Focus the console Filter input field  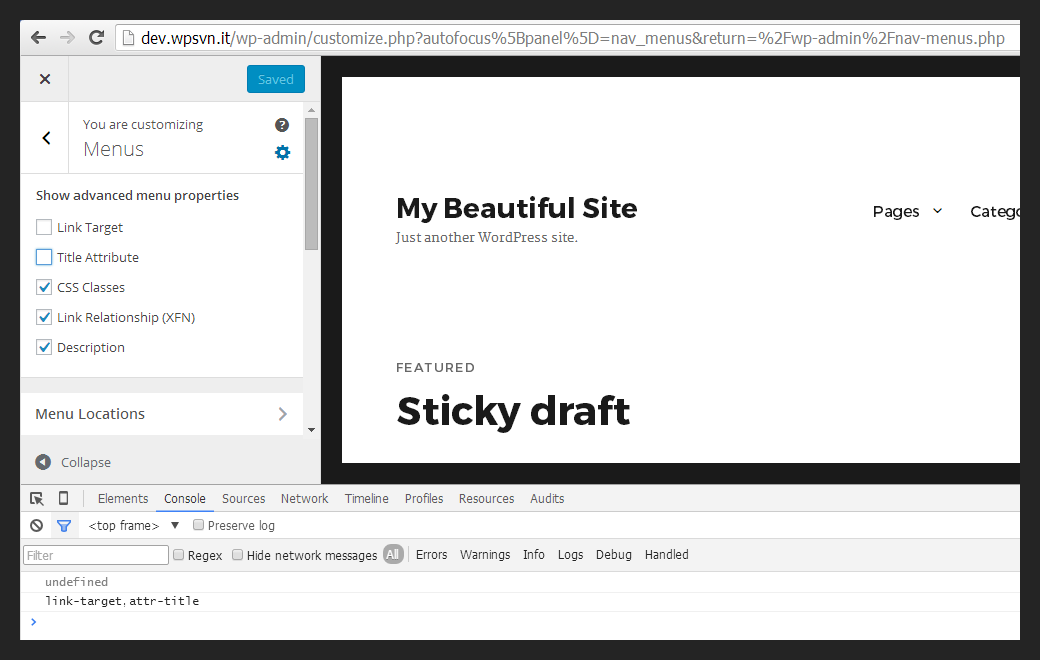96,555
